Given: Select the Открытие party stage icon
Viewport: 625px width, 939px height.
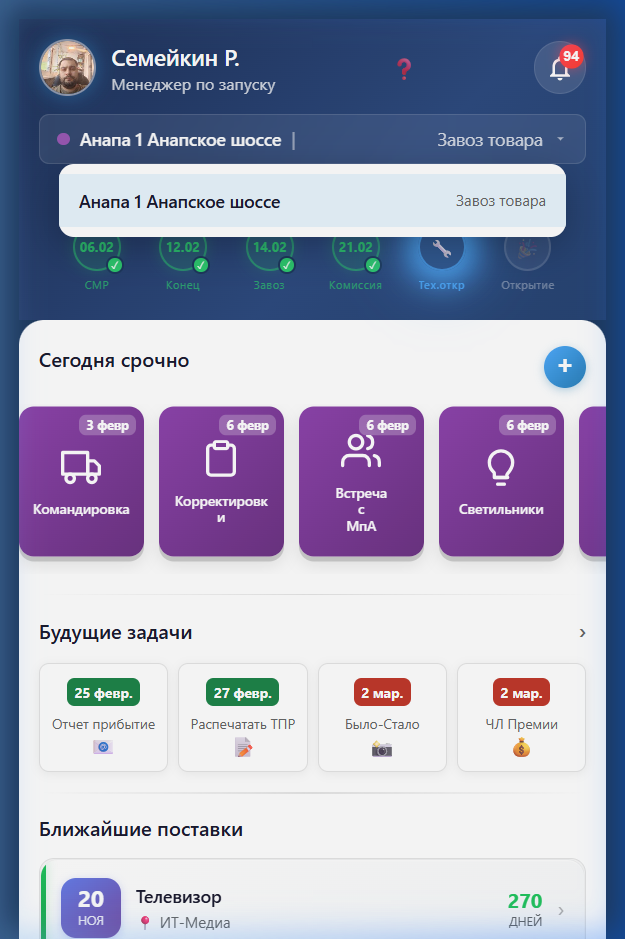Looking at the screenshot, I should pos(527,250).
